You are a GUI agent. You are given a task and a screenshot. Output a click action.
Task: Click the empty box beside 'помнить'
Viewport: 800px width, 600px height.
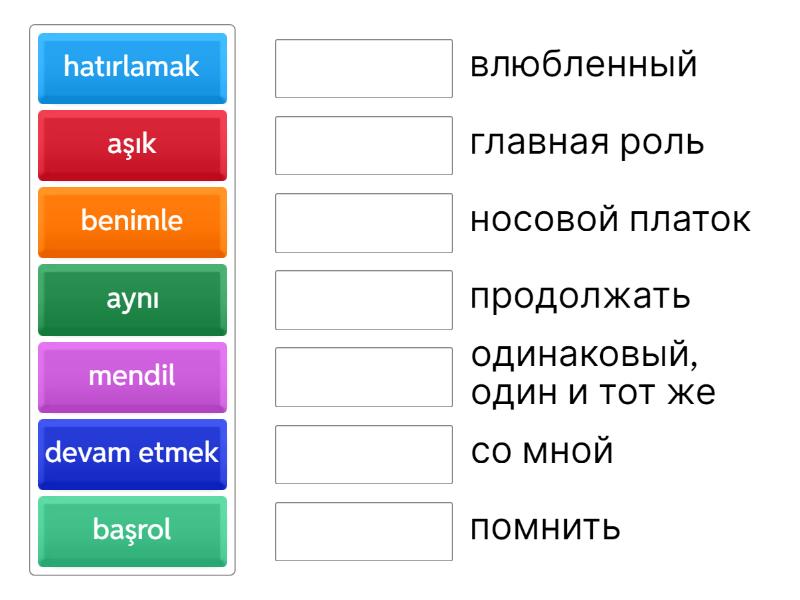click(364, 530)
